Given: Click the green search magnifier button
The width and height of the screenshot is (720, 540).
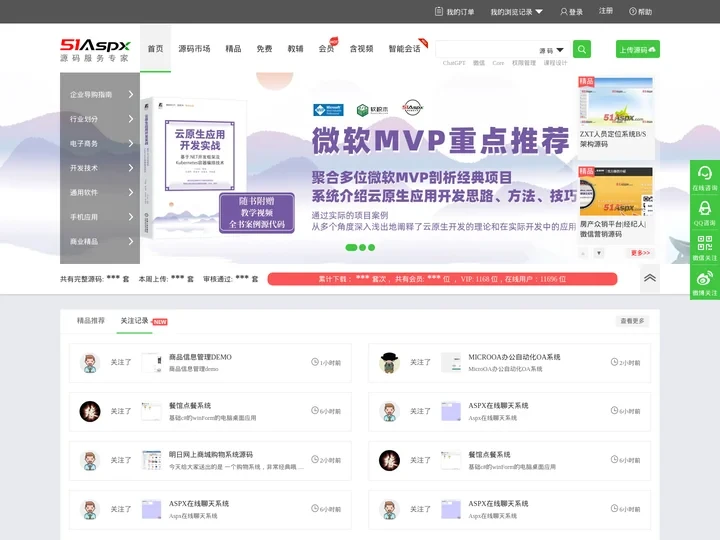Looking at the screenshot, I should pos(582,49).
